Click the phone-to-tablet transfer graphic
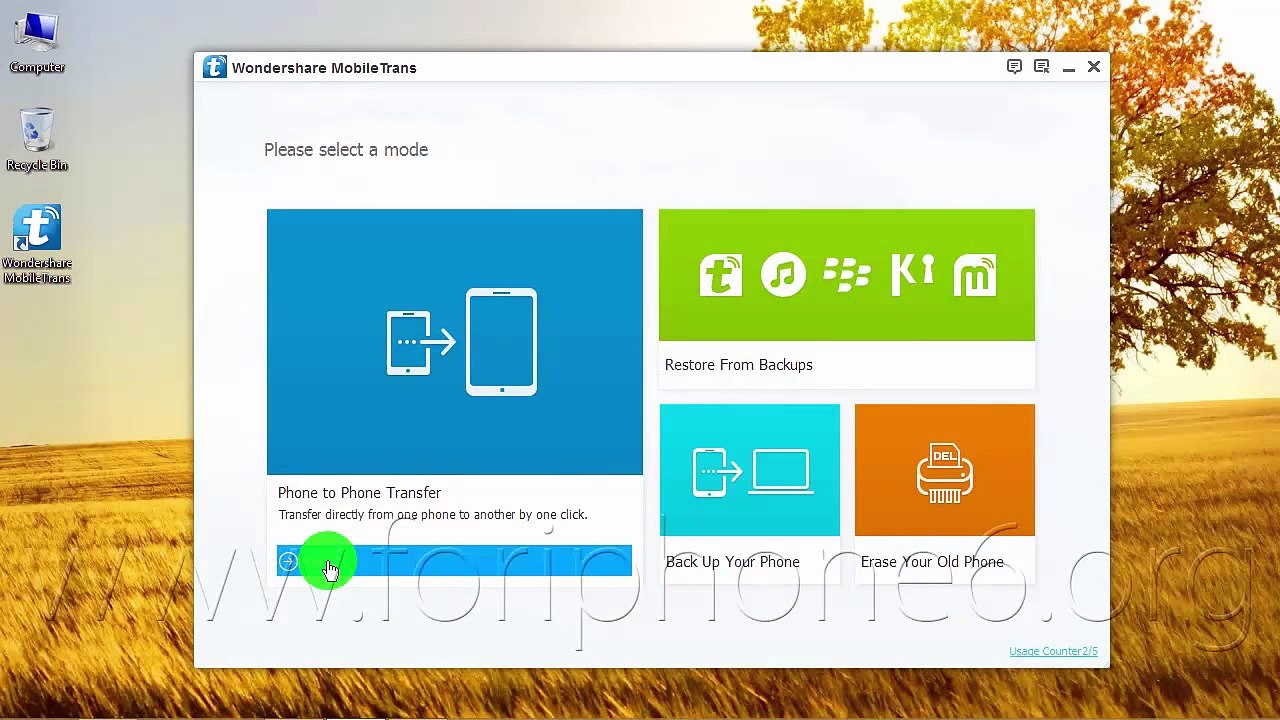 462,342
